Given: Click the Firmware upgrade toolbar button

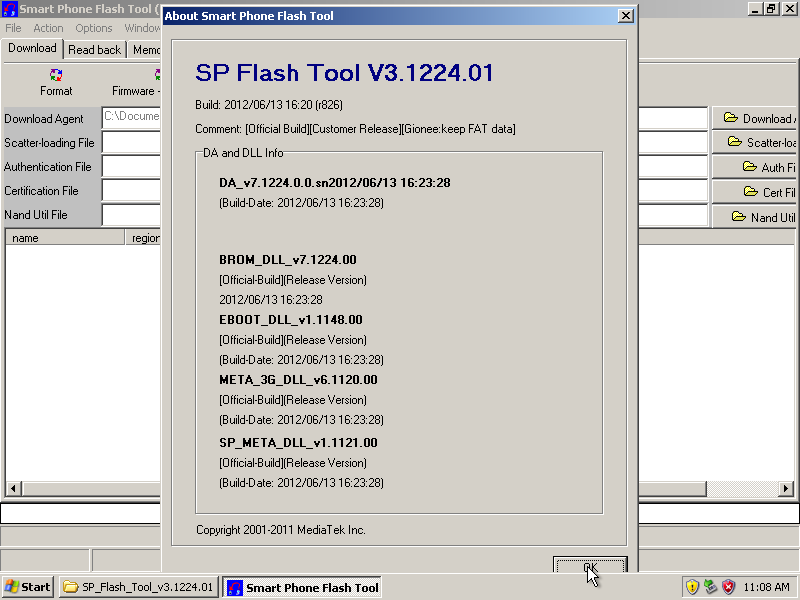Looking at the screenshot, I should point(136,83).
